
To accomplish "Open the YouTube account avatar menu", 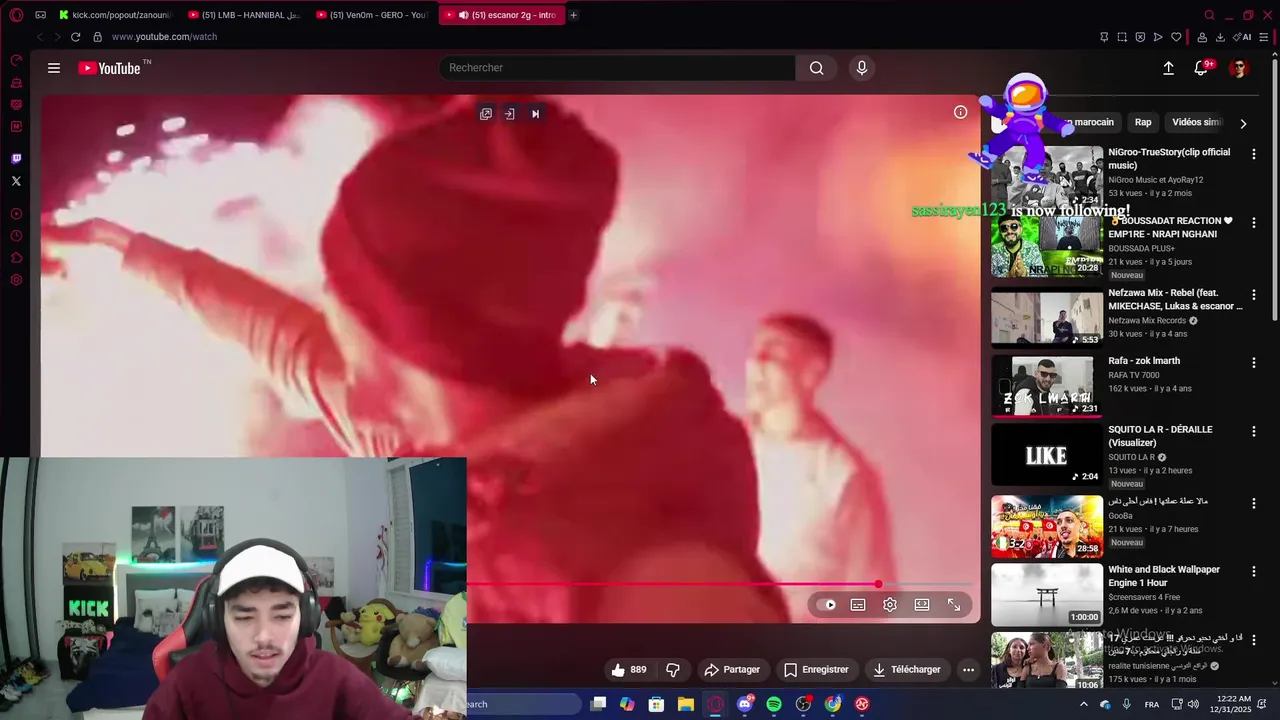I will click(x=1239, y=68).
